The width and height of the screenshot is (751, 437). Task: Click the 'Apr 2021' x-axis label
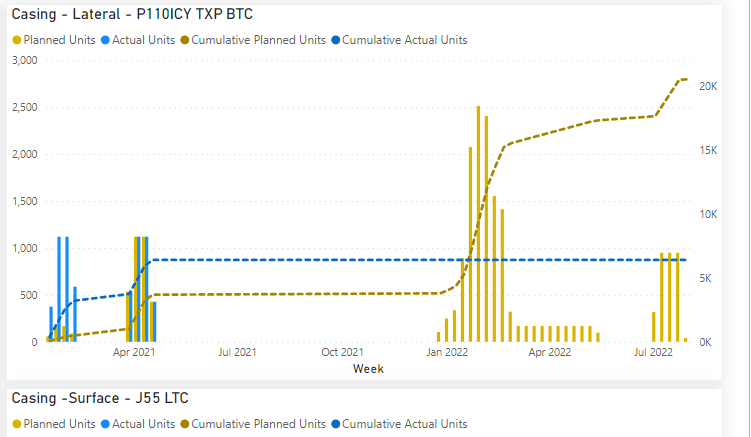coord(134,352)
